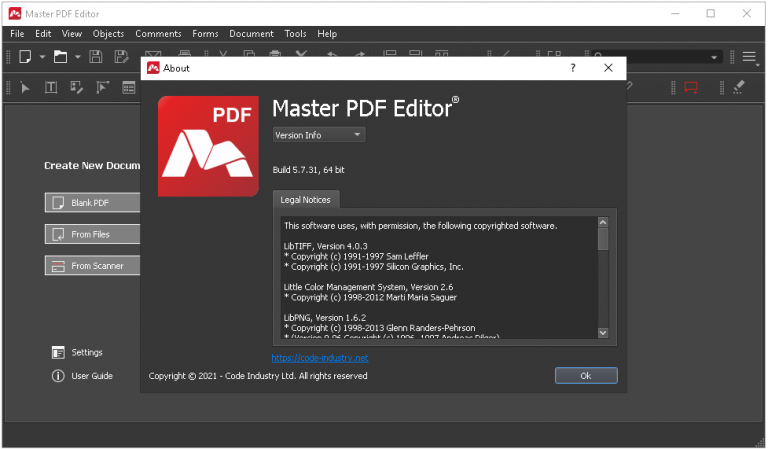Open the hamburger menu icon at toolbar end
The image size is (768, 449).
click(x=749, y=57)
